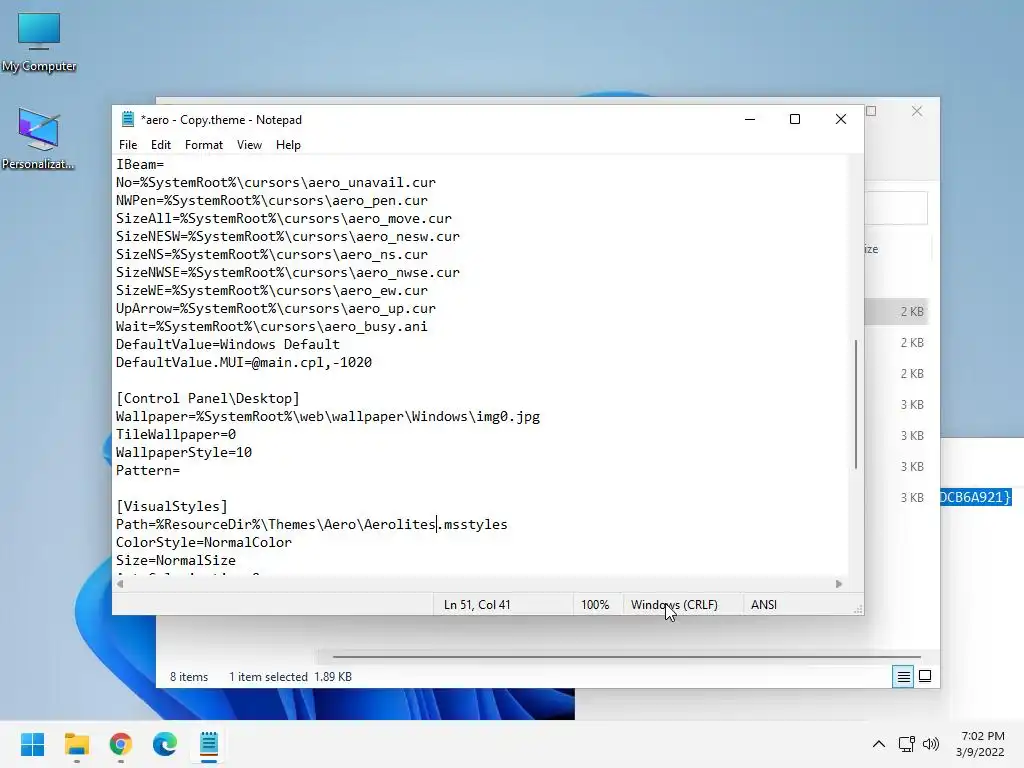Image resolution: width=1024 pixels, height=768 pixels.
Task: Open clock showing 7:02 PM
Action: click(980, 744)
